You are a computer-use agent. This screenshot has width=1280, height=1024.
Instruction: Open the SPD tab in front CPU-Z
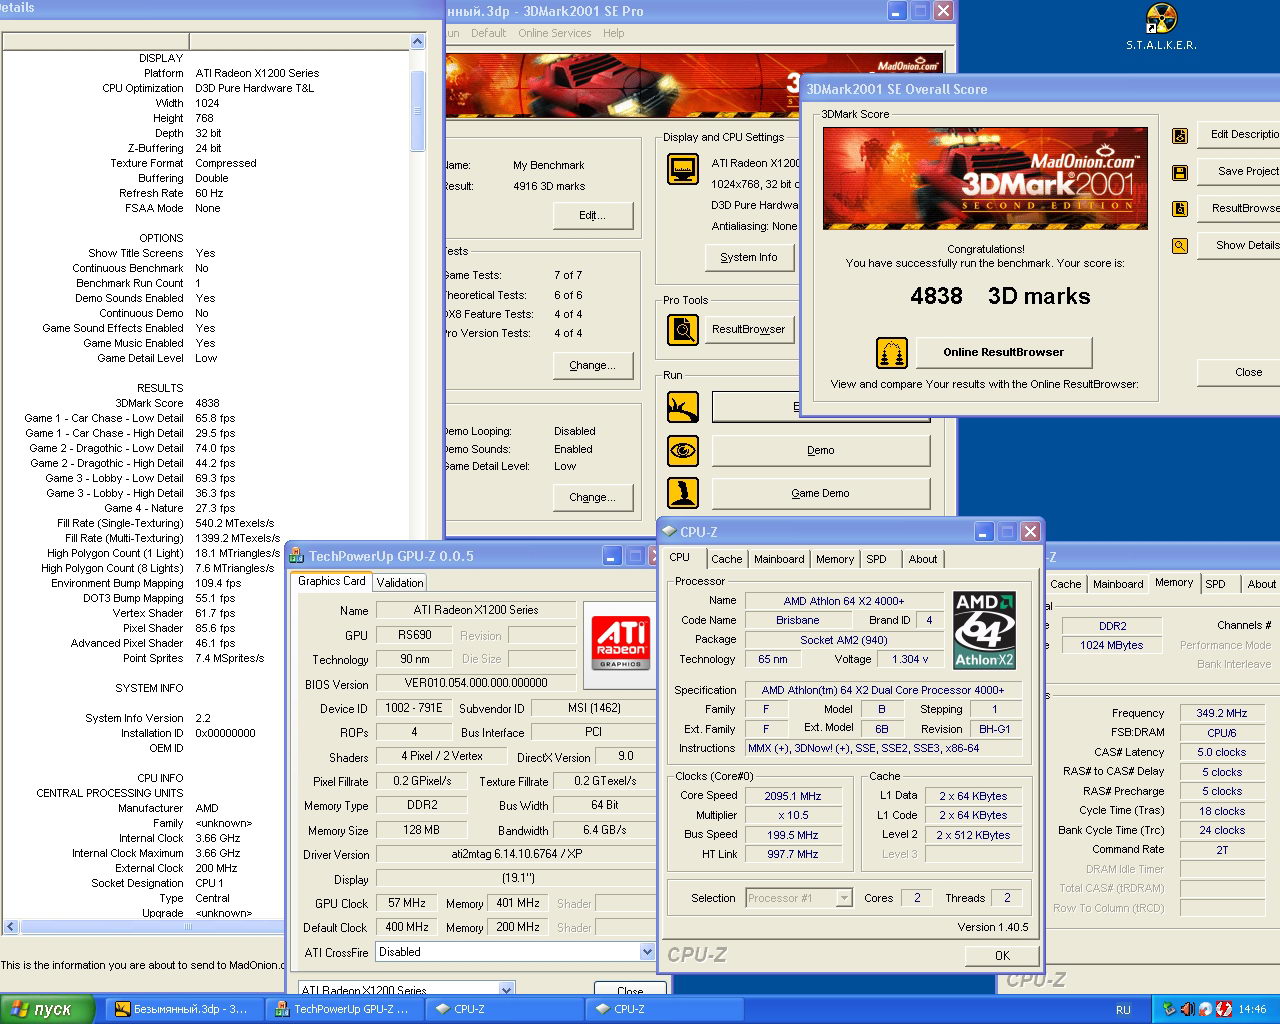(x=877, y=559)
